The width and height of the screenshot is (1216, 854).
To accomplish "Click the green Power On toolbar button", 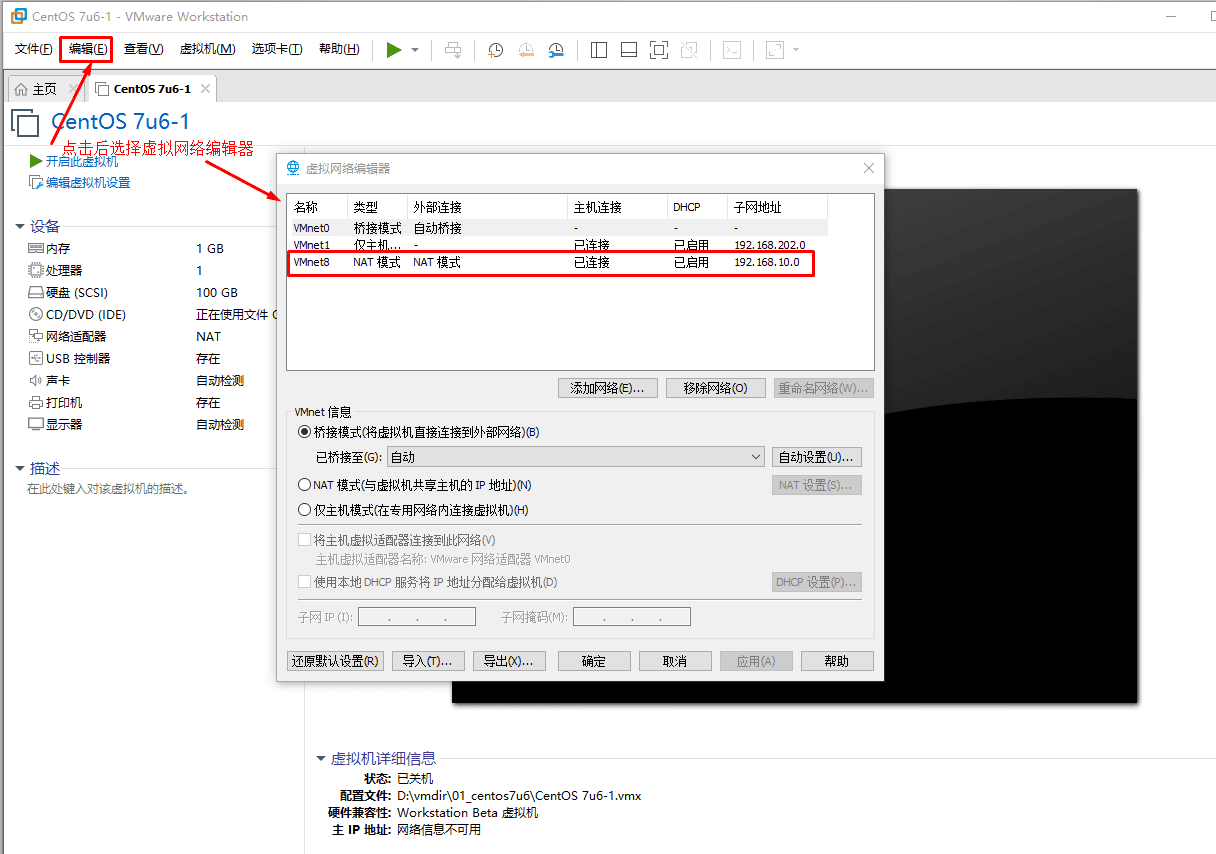I will 394,50.
